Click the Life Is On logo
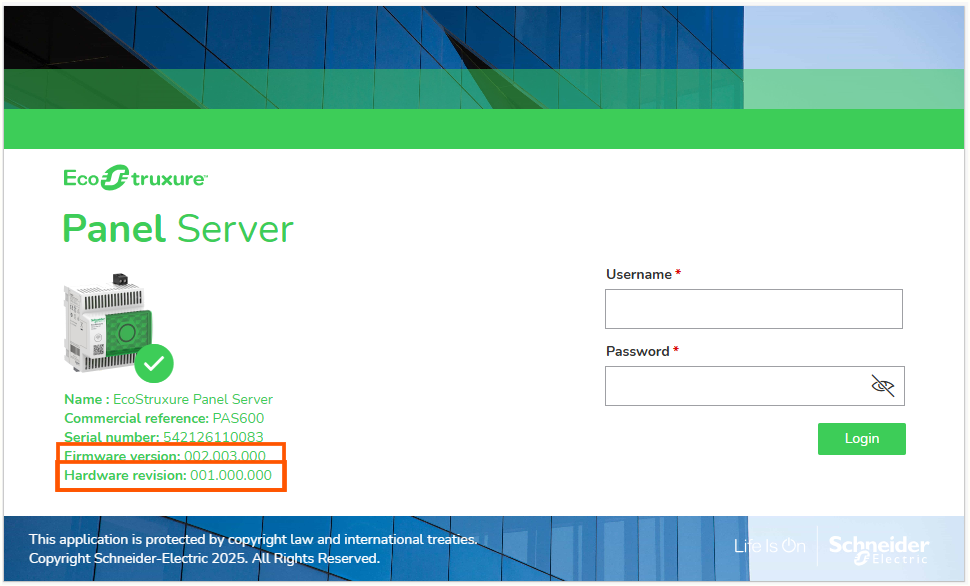 (770, 546)
